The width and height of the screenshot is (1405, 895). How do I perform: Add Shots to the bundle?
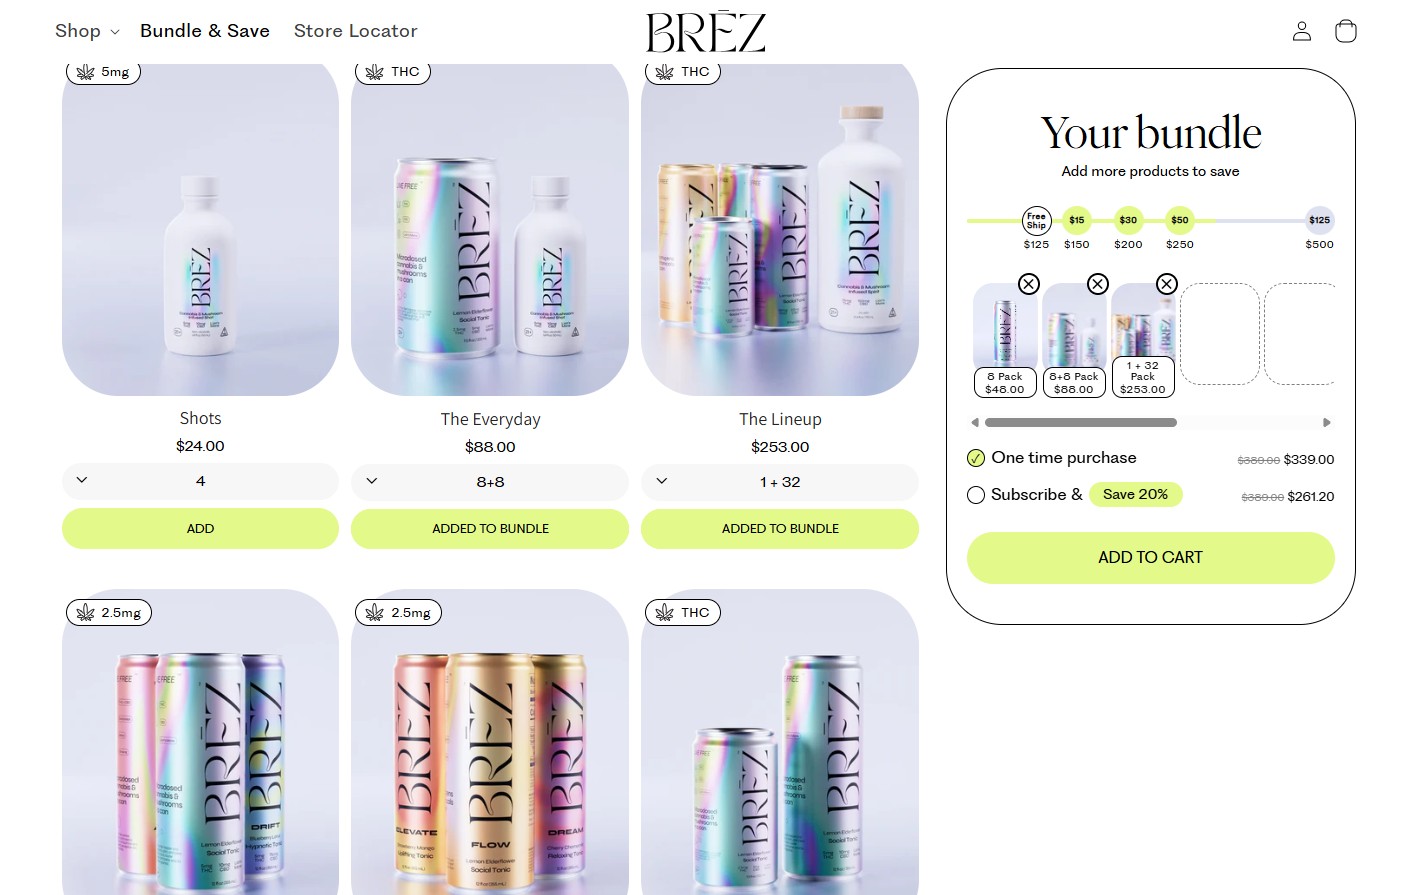pos(200,528)
